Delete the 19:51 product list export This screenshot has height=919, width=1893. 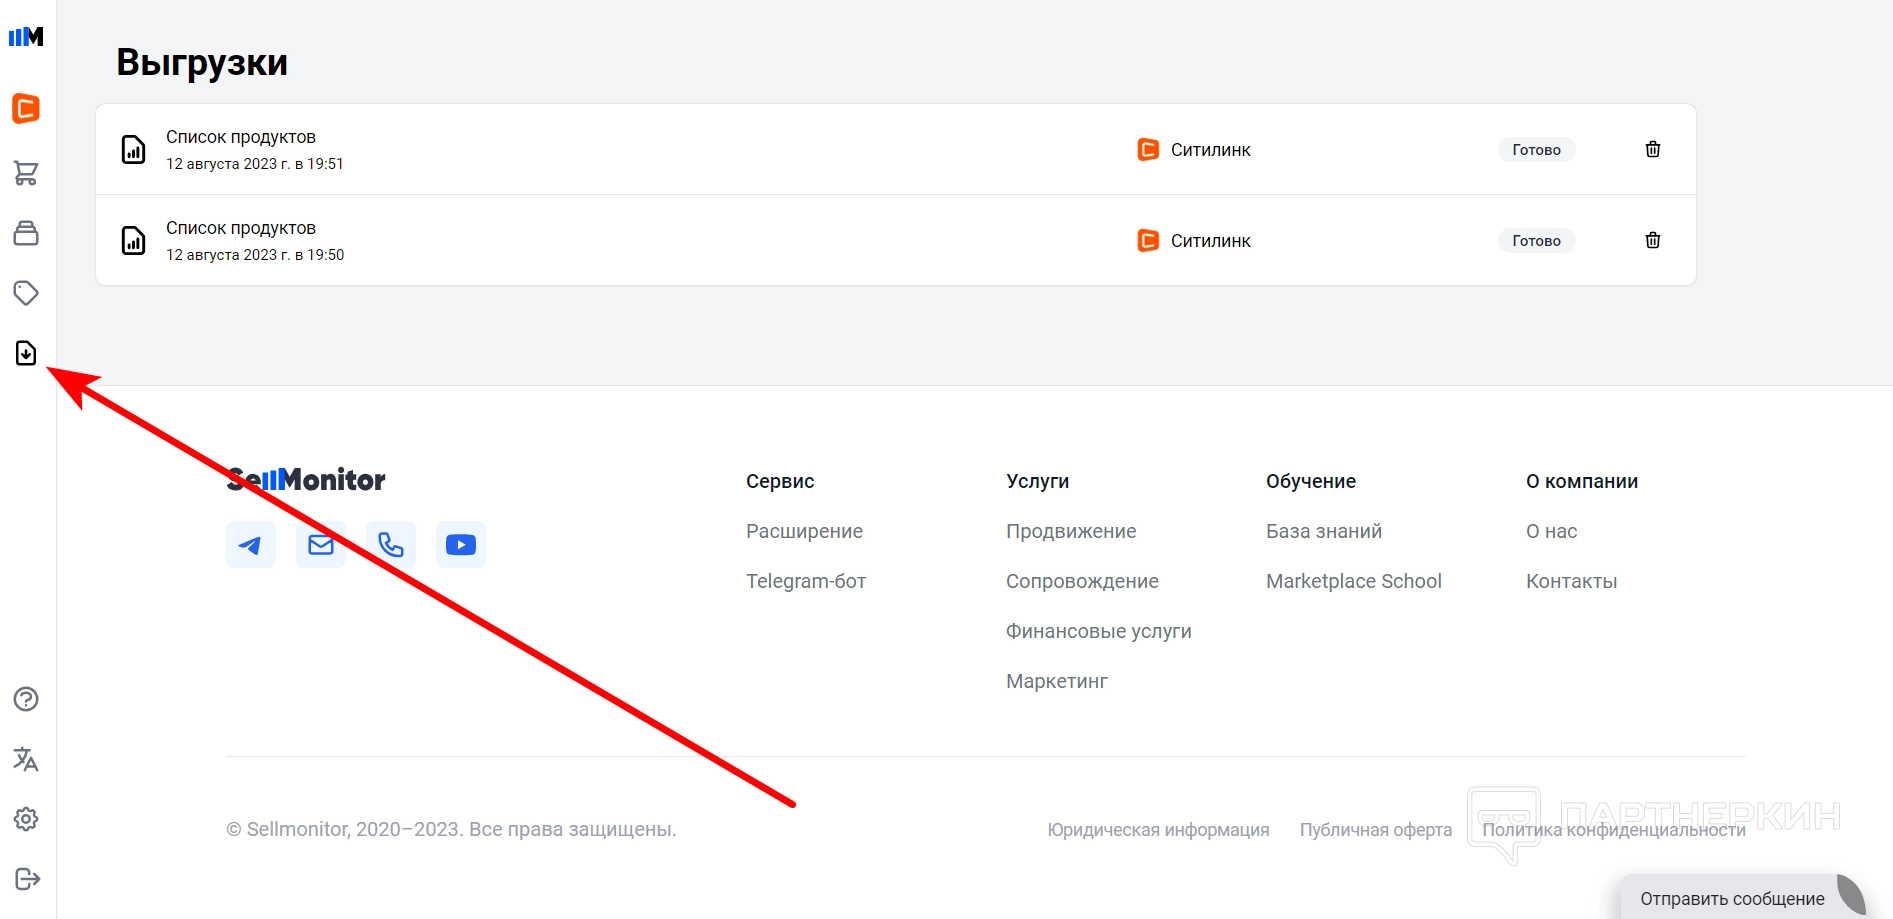1653,149
